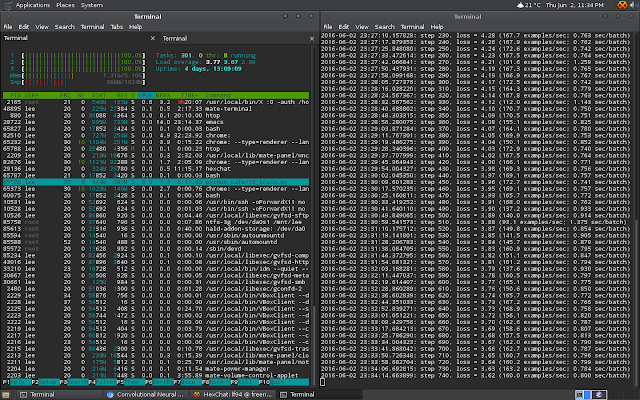Click the show desktop icon in bottom panel
640x400 pixels.
[x=6, y=394]
